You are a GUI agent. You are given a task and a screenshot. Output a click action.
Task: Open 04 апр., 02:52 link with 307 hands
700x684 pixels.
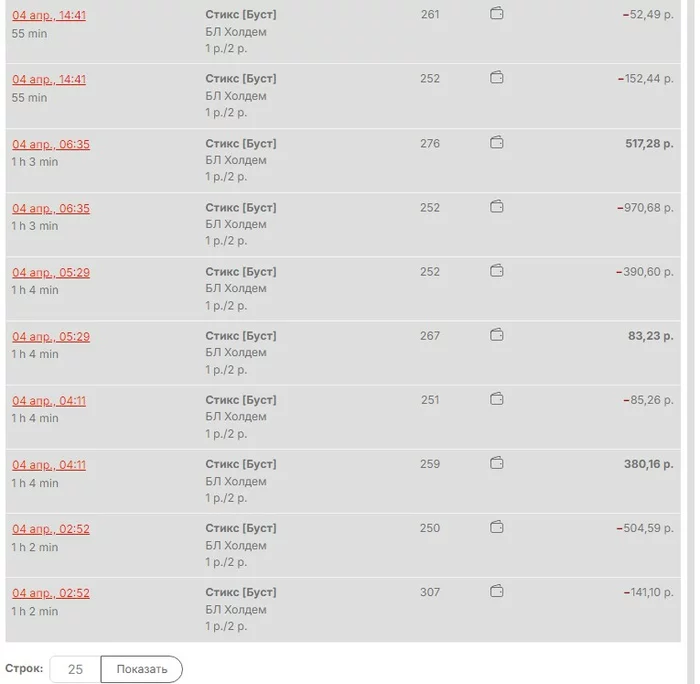[x=51, y=593]
